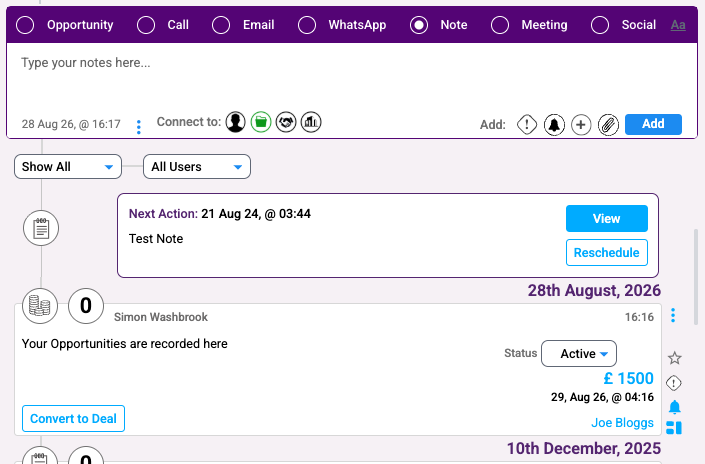The height and width of the screenshot is (464, 705).
Task: Click the coins opportunity timeline icon
Action: click(x=40, y=306)
